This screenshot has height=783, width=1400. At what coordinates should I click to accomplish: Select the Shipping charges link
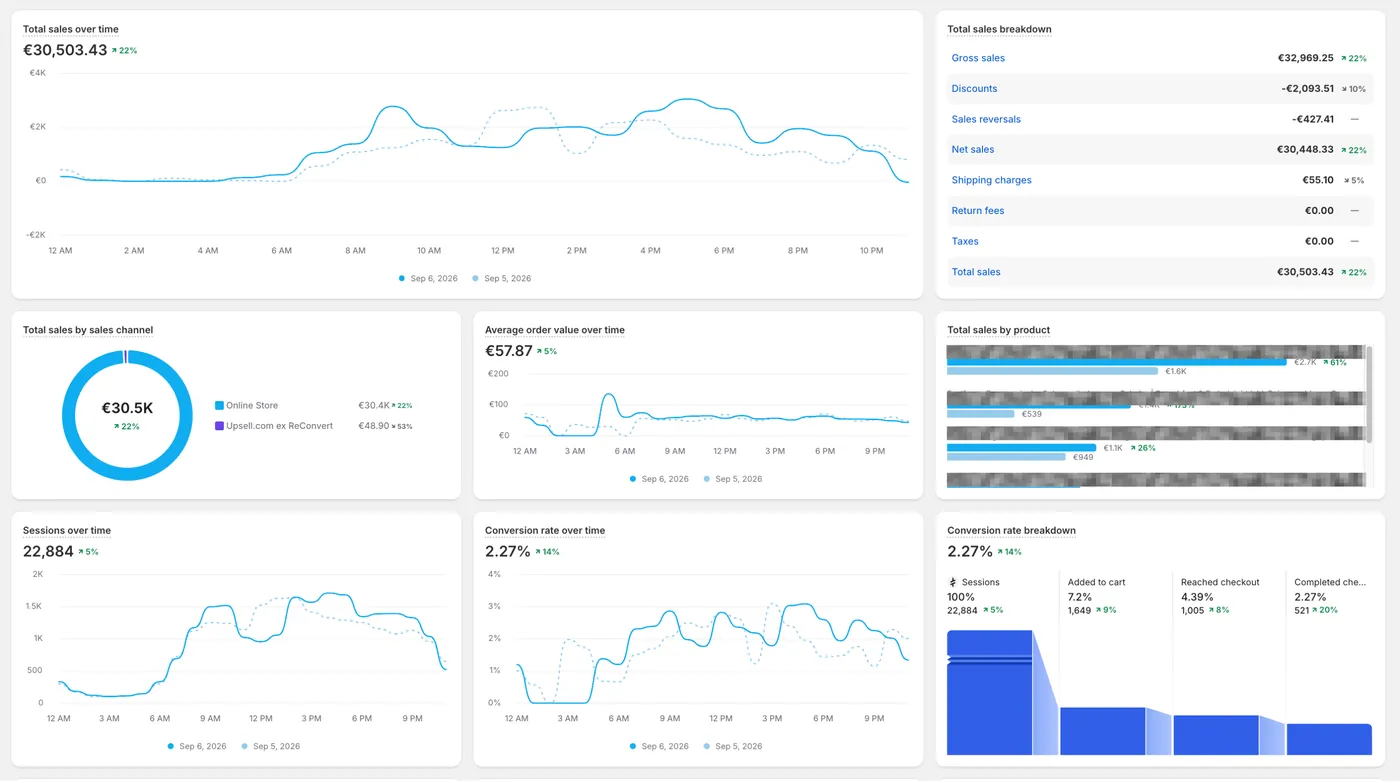click(991, 180)
